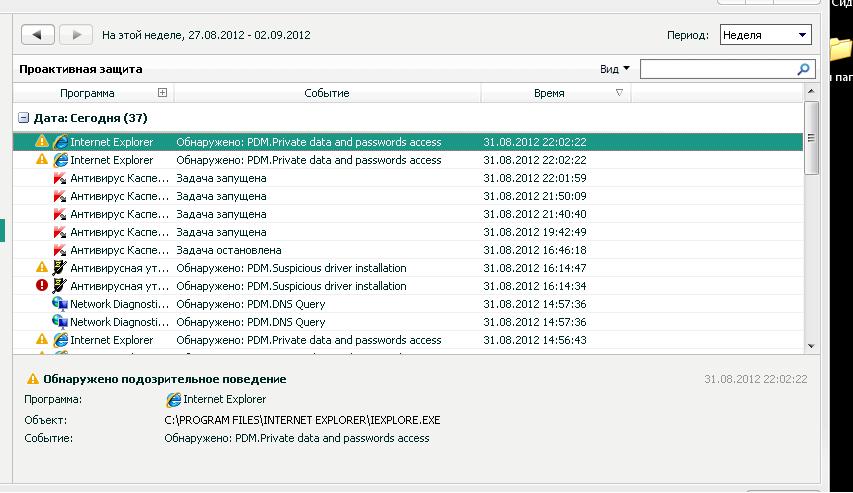Select the Задача остановлена event text
This screenshot has width=853, height=493.
(x=228, y=250)
